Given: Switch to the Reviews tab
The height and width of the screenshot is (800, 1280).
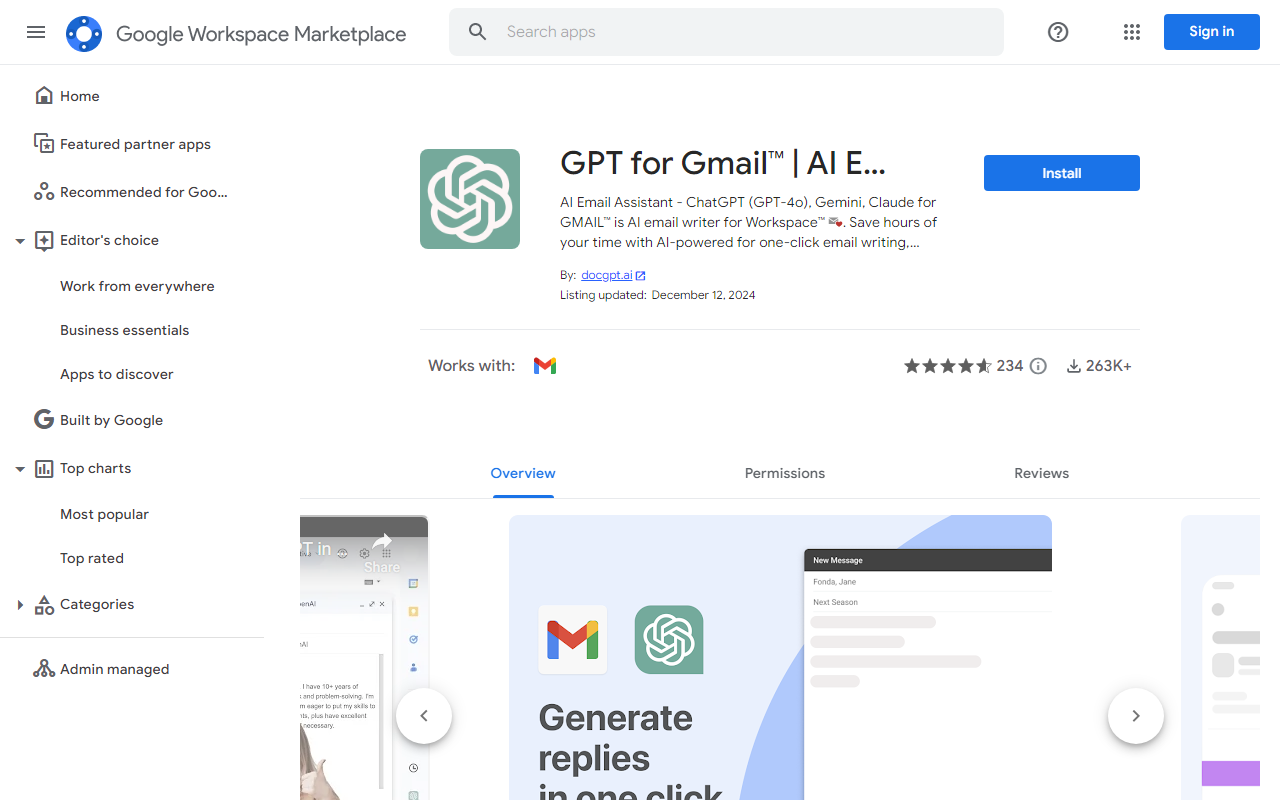Looking at the screenshot, I should click(1041, 474).
